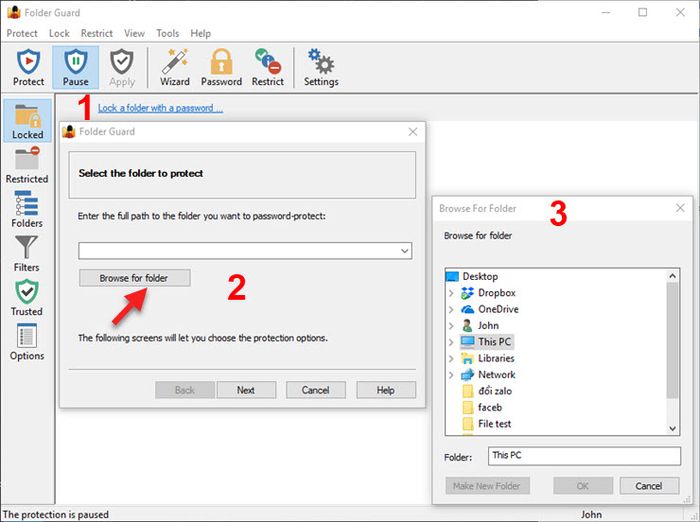Click 'The protection is paused' status text
Screen dimensions: 700x522
coord(56,514)
